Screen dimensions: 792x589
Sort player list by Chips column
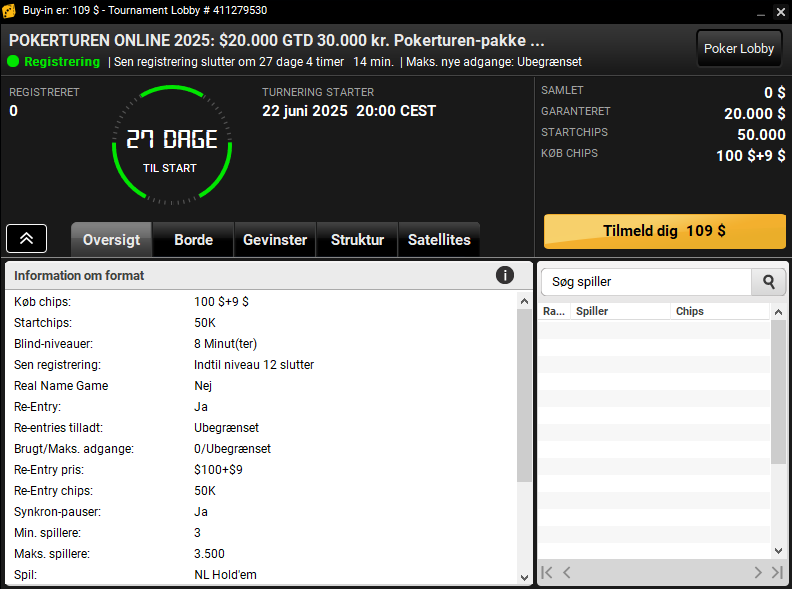[719, 311]
